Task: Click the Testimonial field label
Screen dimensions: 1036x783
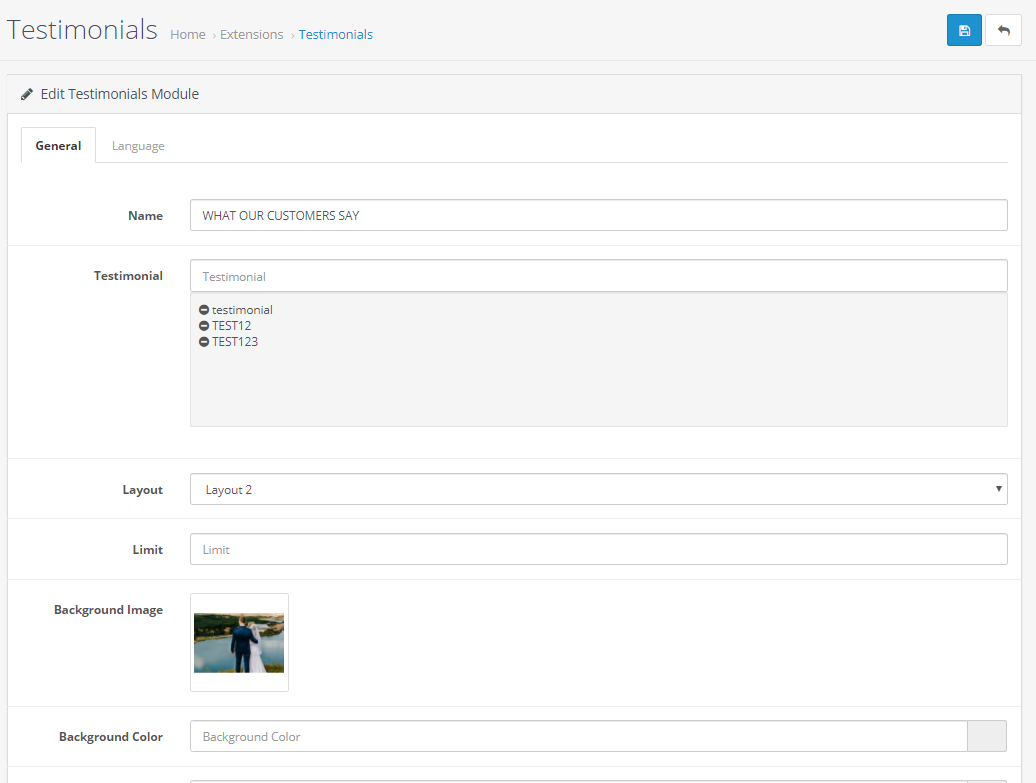Action: (x=128, y=276)
